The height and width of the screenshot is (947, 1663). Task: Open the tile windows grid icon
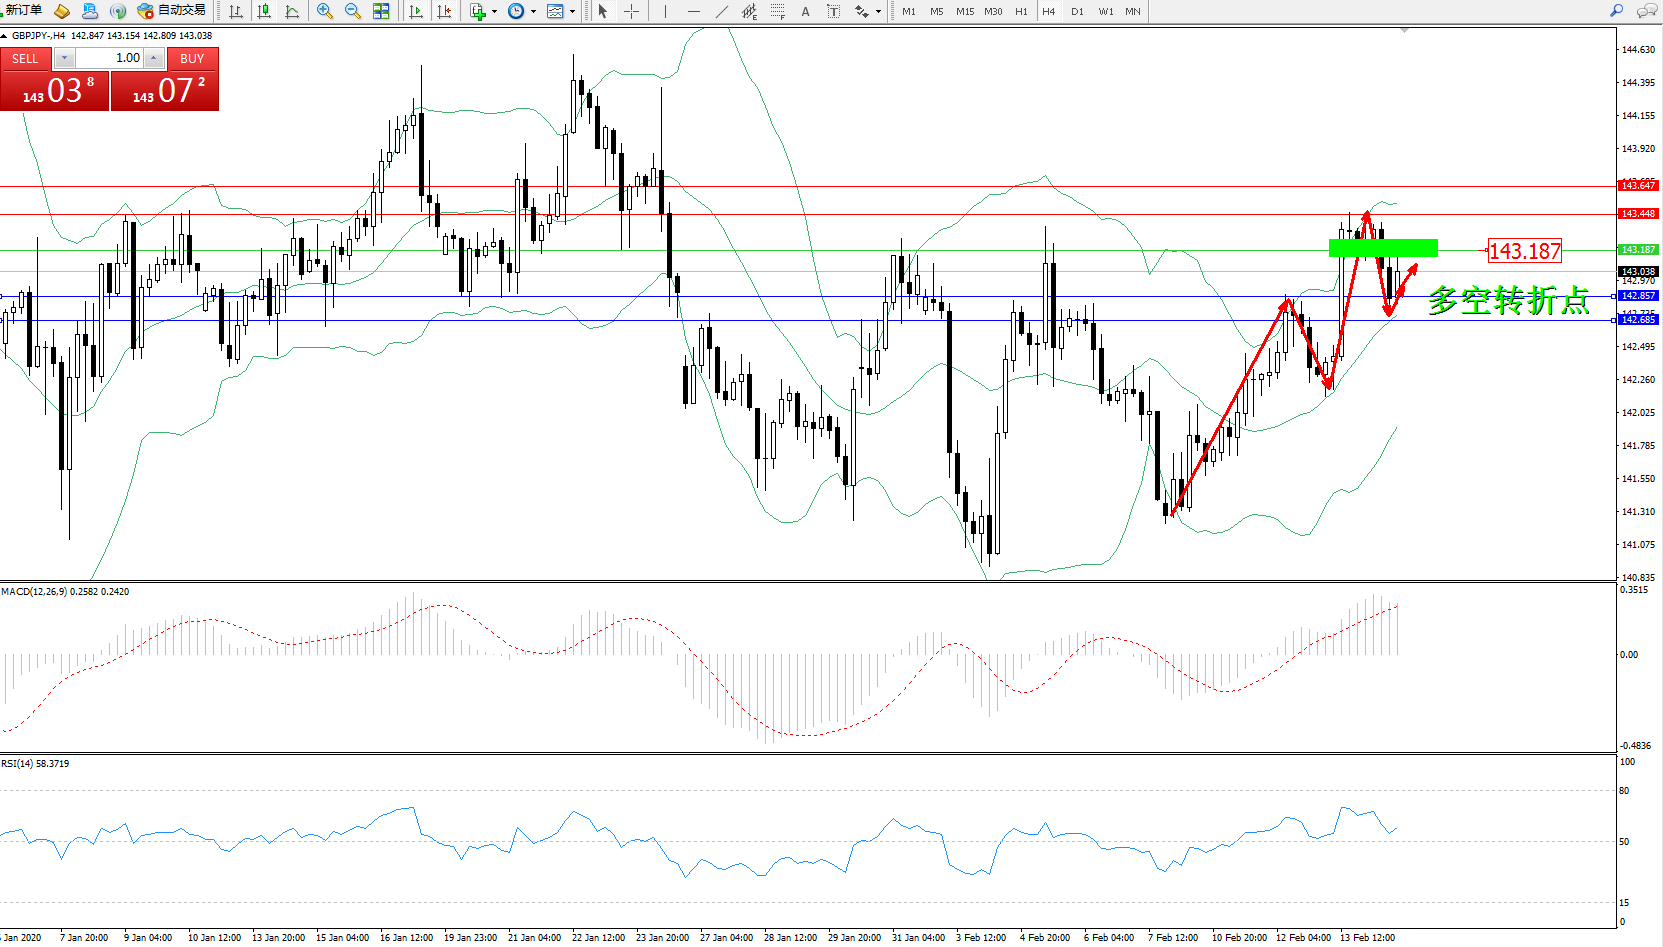pos(381,11)
